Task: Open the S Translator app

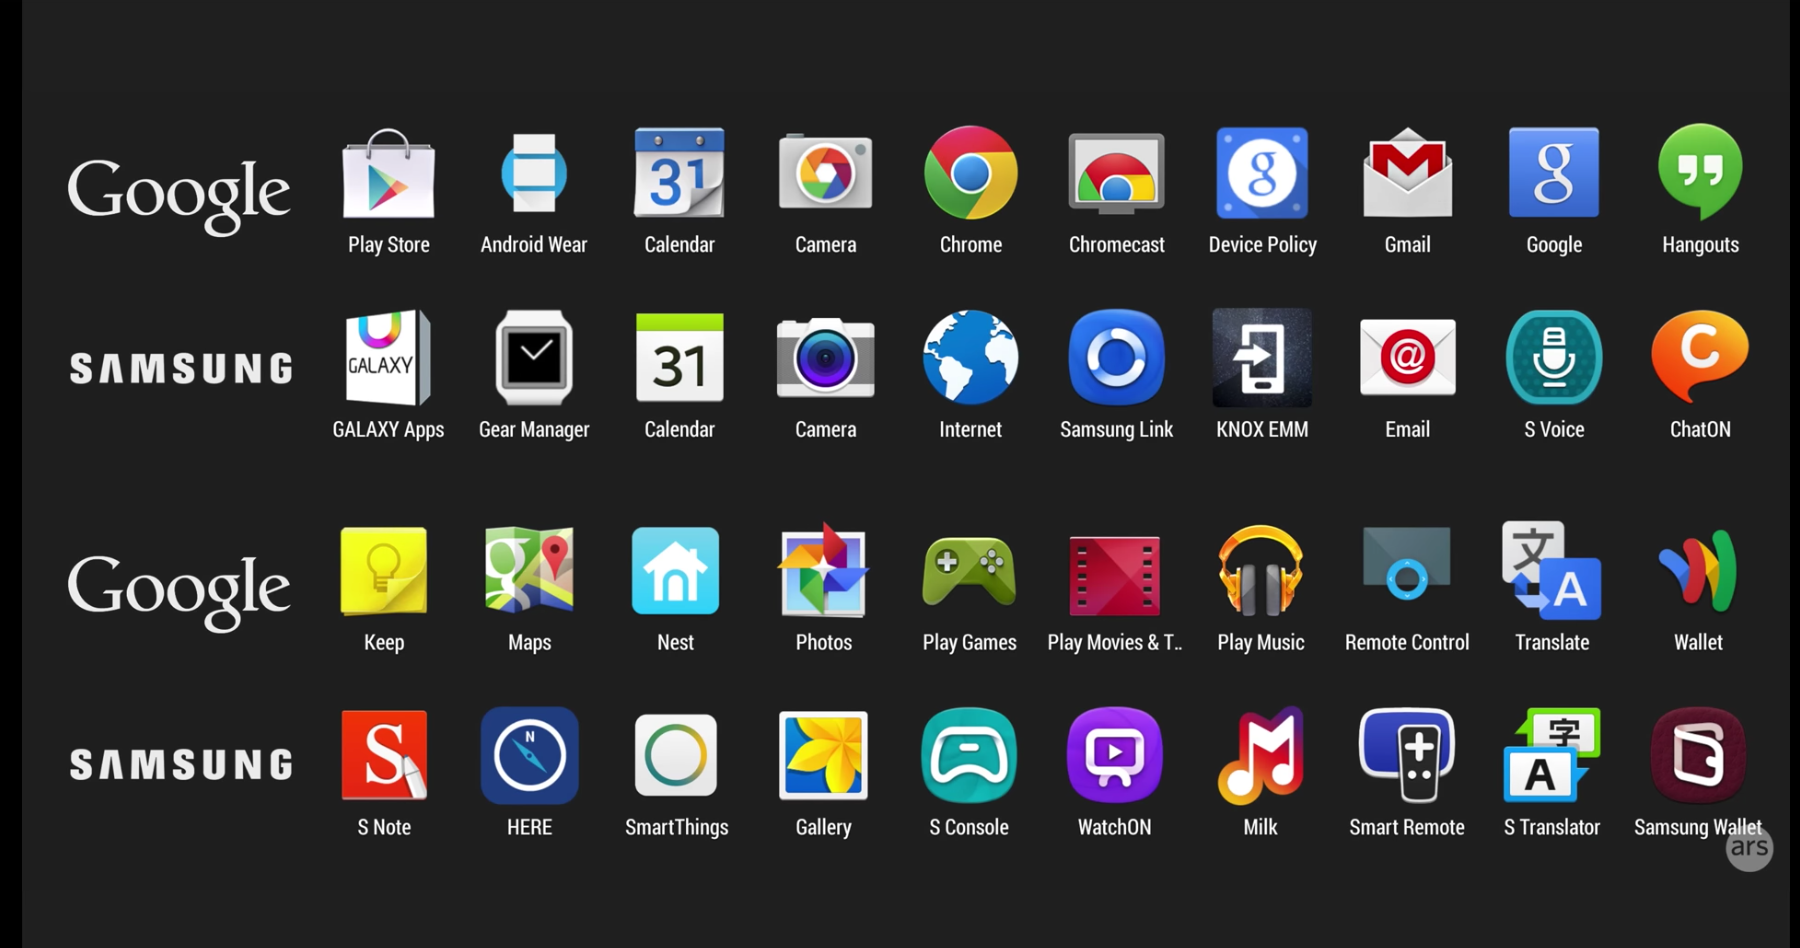Action: (x=1552, y=755)
